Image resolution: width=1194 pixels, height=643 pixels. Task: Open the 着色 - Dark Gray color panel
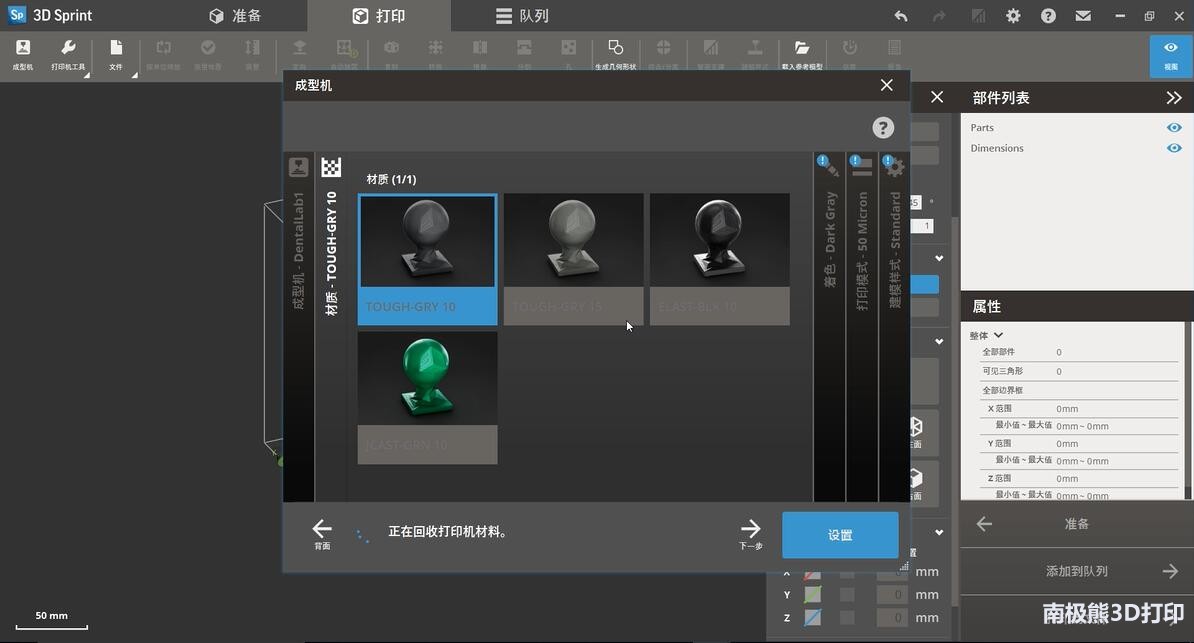click(829, 250)
